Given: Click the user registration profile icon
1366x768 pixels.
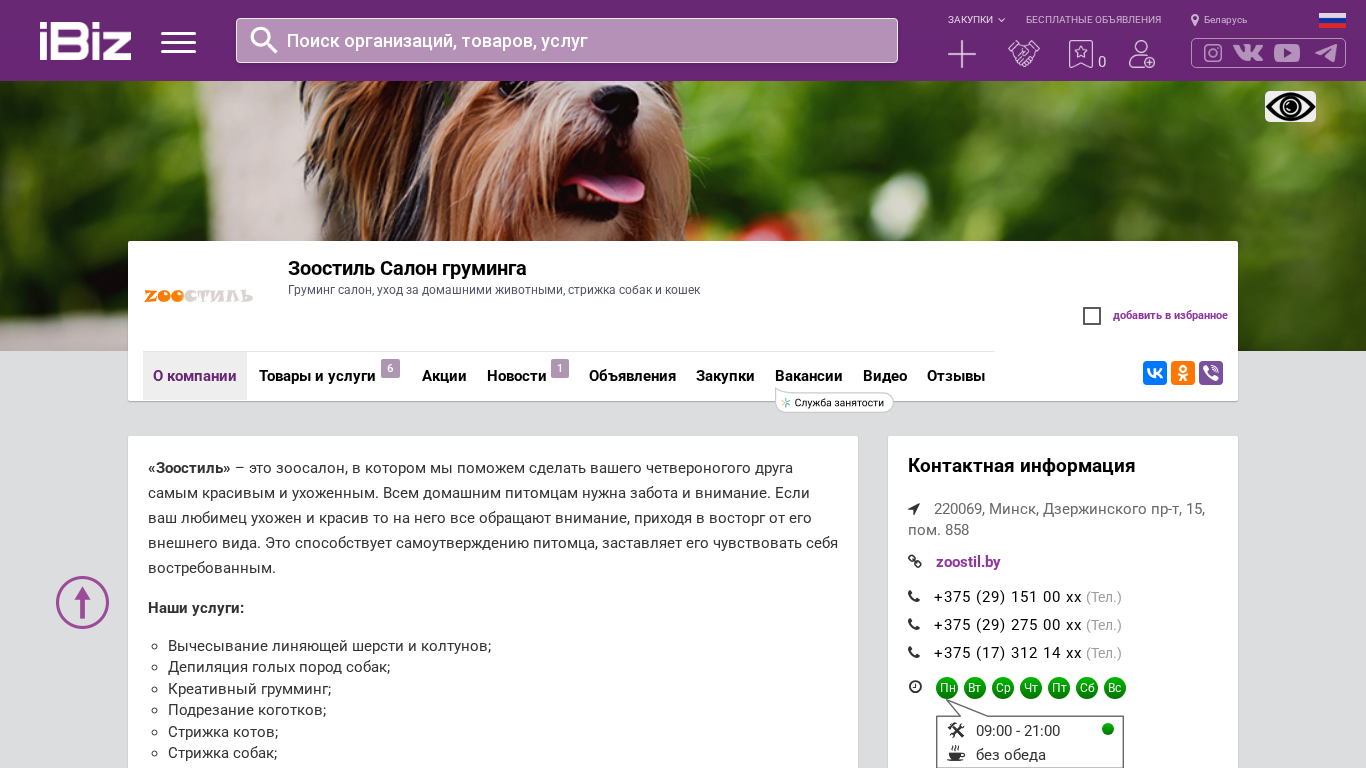Looking at the screenshot, I should coord(1141,54).
